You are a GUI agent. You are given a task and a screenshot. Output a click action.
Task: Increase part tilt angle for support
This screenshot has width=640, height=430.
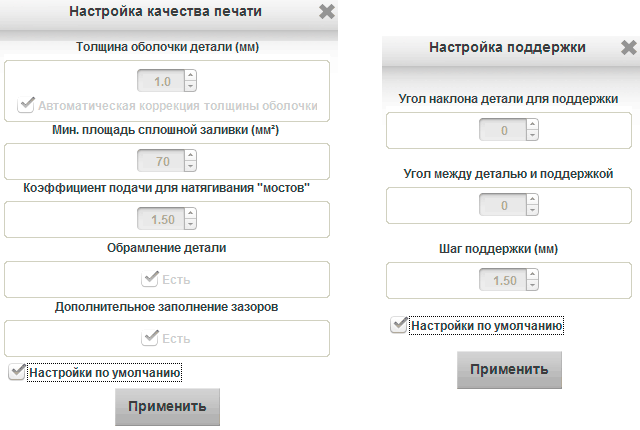pos(532,124)
